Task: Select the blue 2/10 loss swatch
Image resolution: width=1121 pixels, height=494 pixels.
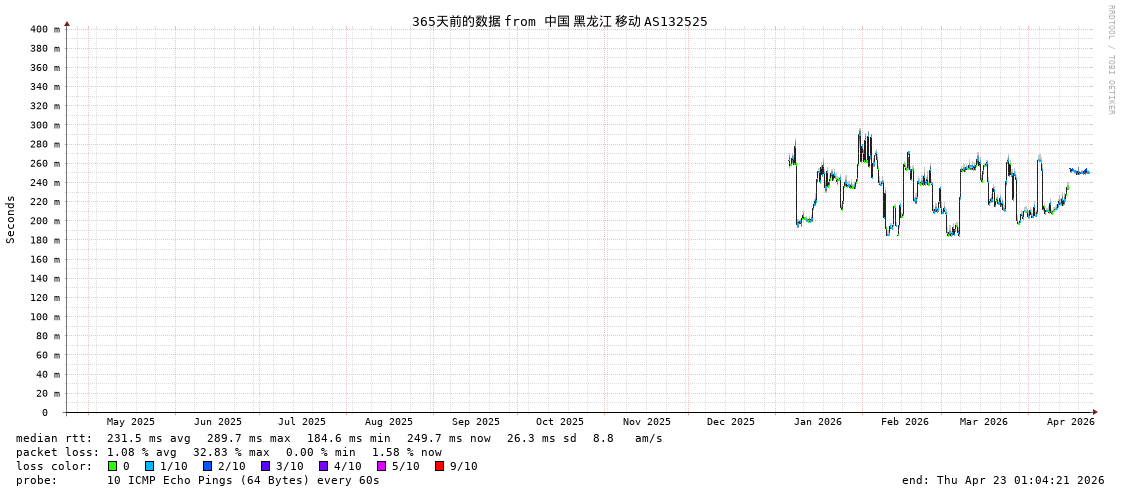Action: point(208,466)
